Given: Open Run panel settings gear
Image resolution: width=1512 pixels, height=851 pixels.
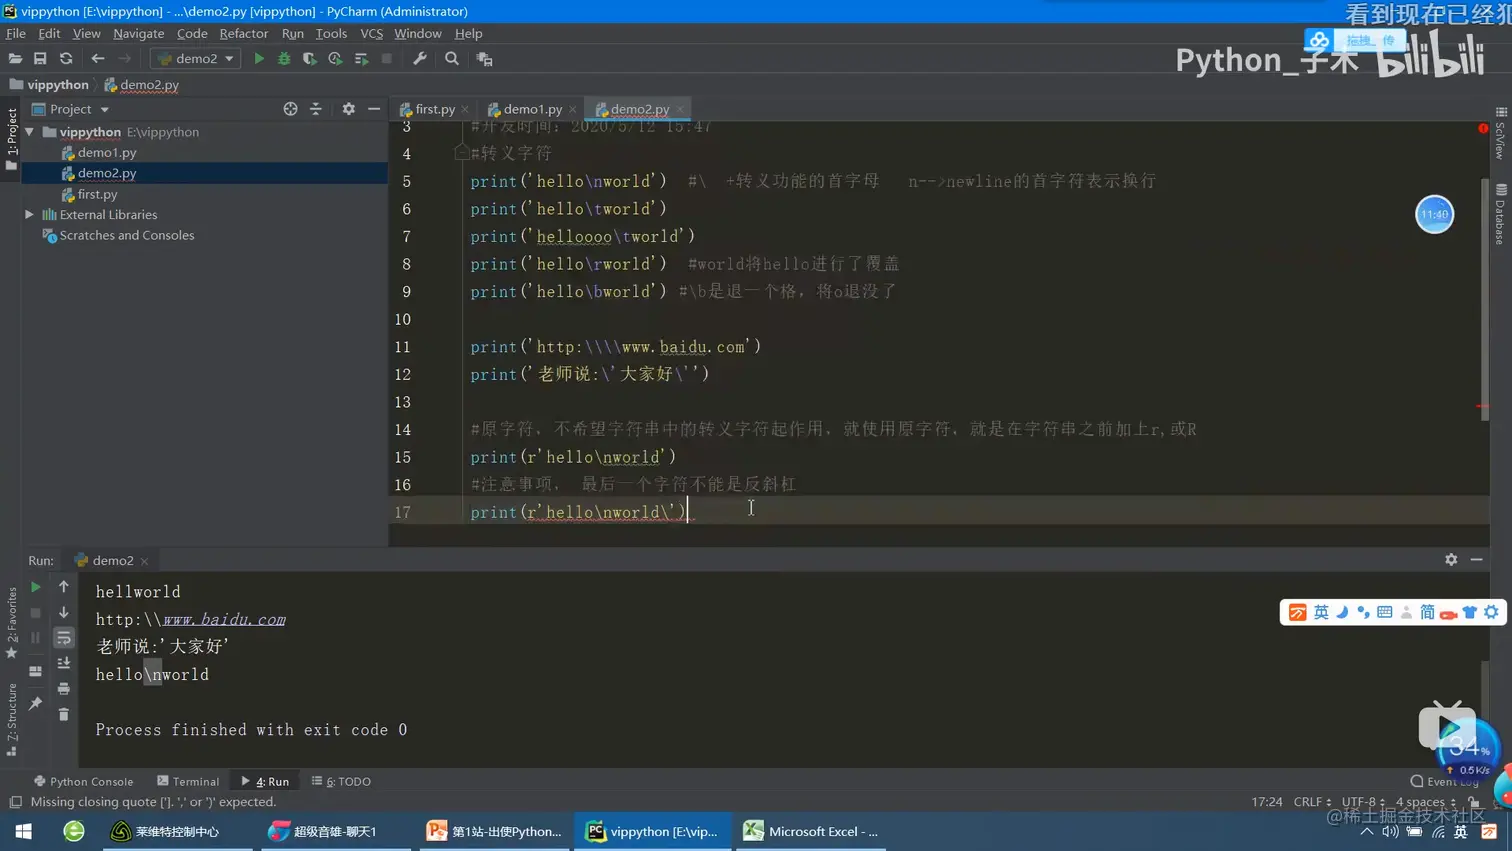Looking at the screenshot, I should pos(1451,560).
